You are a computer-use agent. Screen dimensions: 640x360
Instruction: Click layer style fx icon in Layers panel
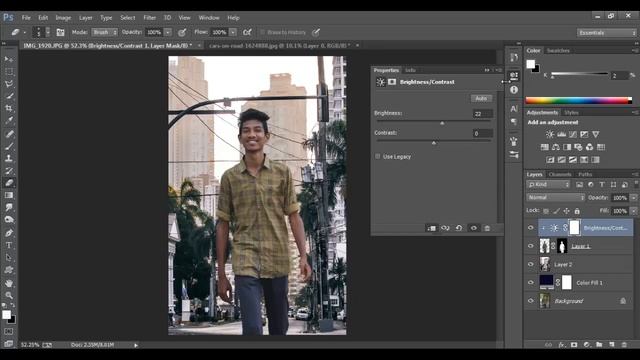coord(562,345)
